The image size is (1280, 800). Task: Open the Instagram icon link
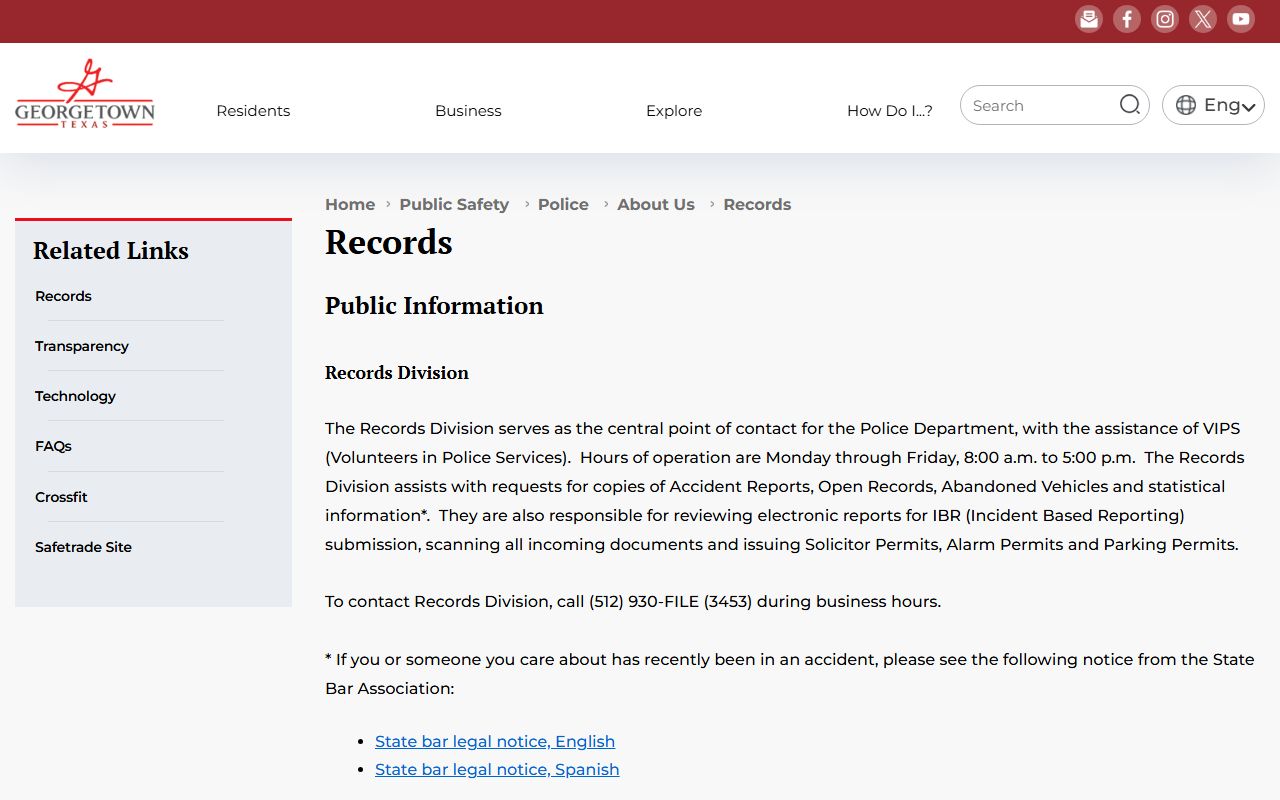[1165, 19]
